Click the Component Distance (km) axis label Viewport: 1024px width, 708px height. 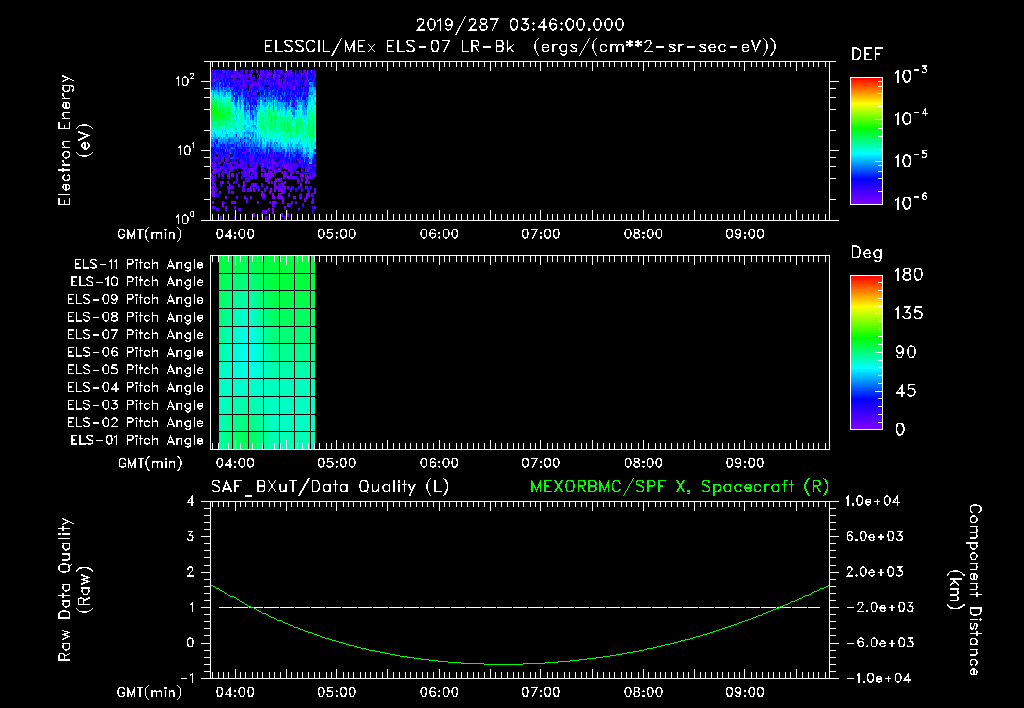tap(965, 590)
